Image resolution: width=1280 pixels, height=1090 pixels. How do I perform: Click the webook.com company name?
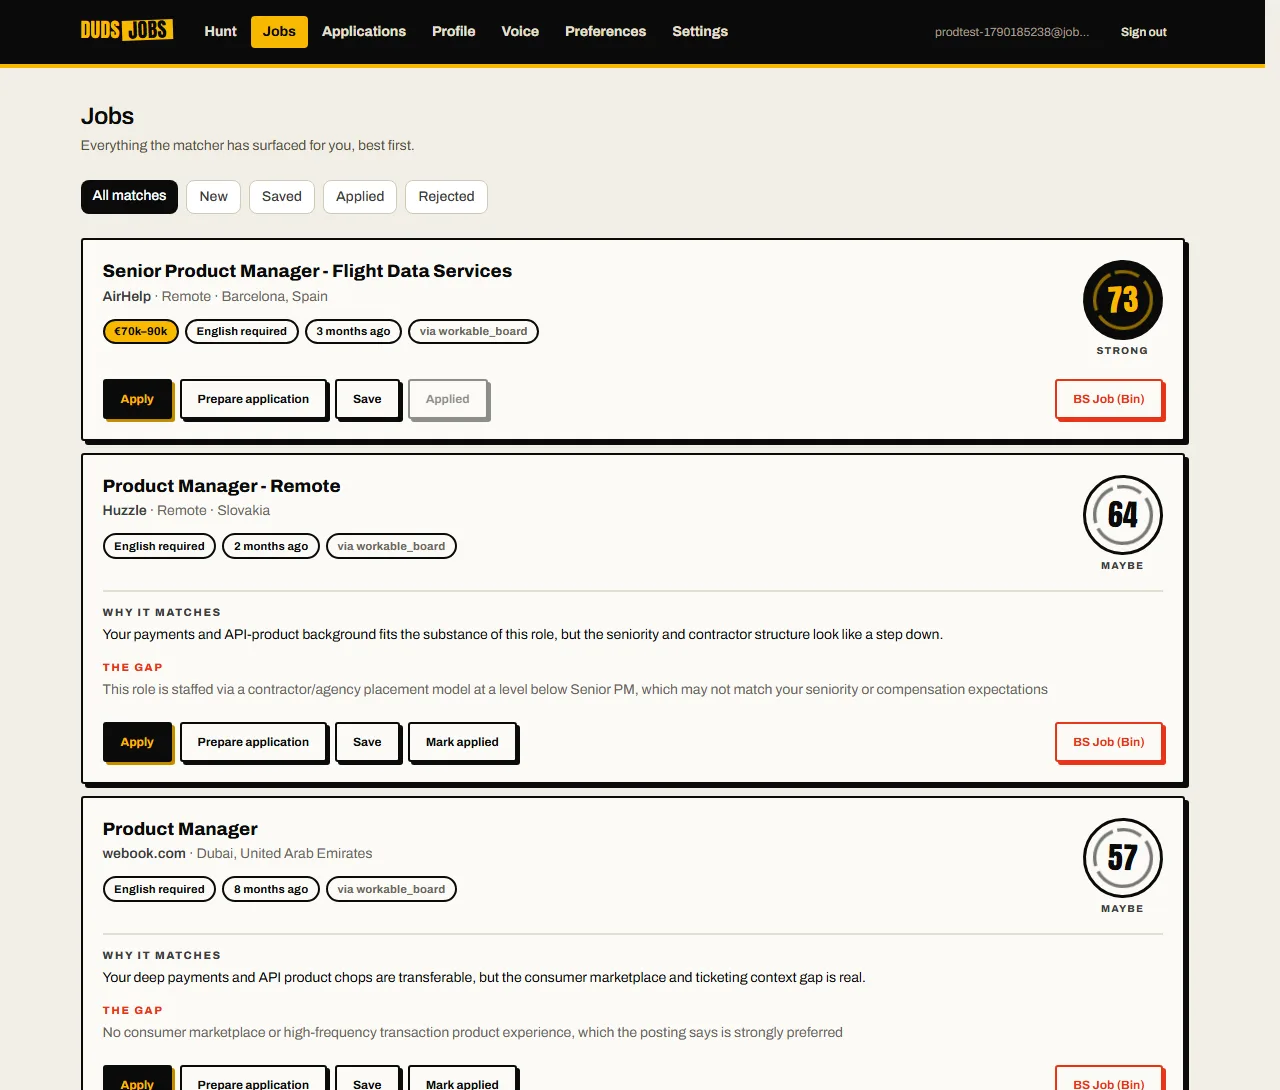[144, 853]
